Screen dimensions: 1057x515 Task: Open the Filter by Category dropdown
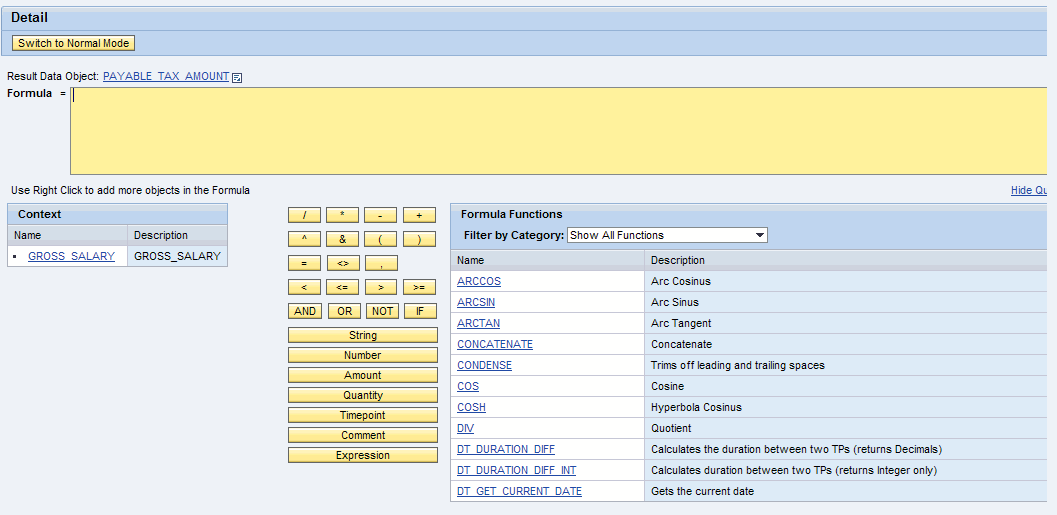pos(667,235)
